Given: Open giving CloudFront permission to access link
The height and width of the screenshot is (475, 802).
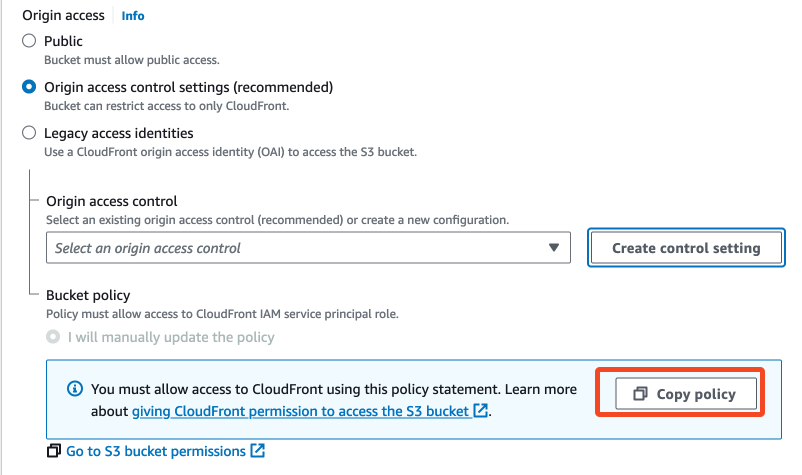Looking at the screenshot, I should click(x=300, y=411).
